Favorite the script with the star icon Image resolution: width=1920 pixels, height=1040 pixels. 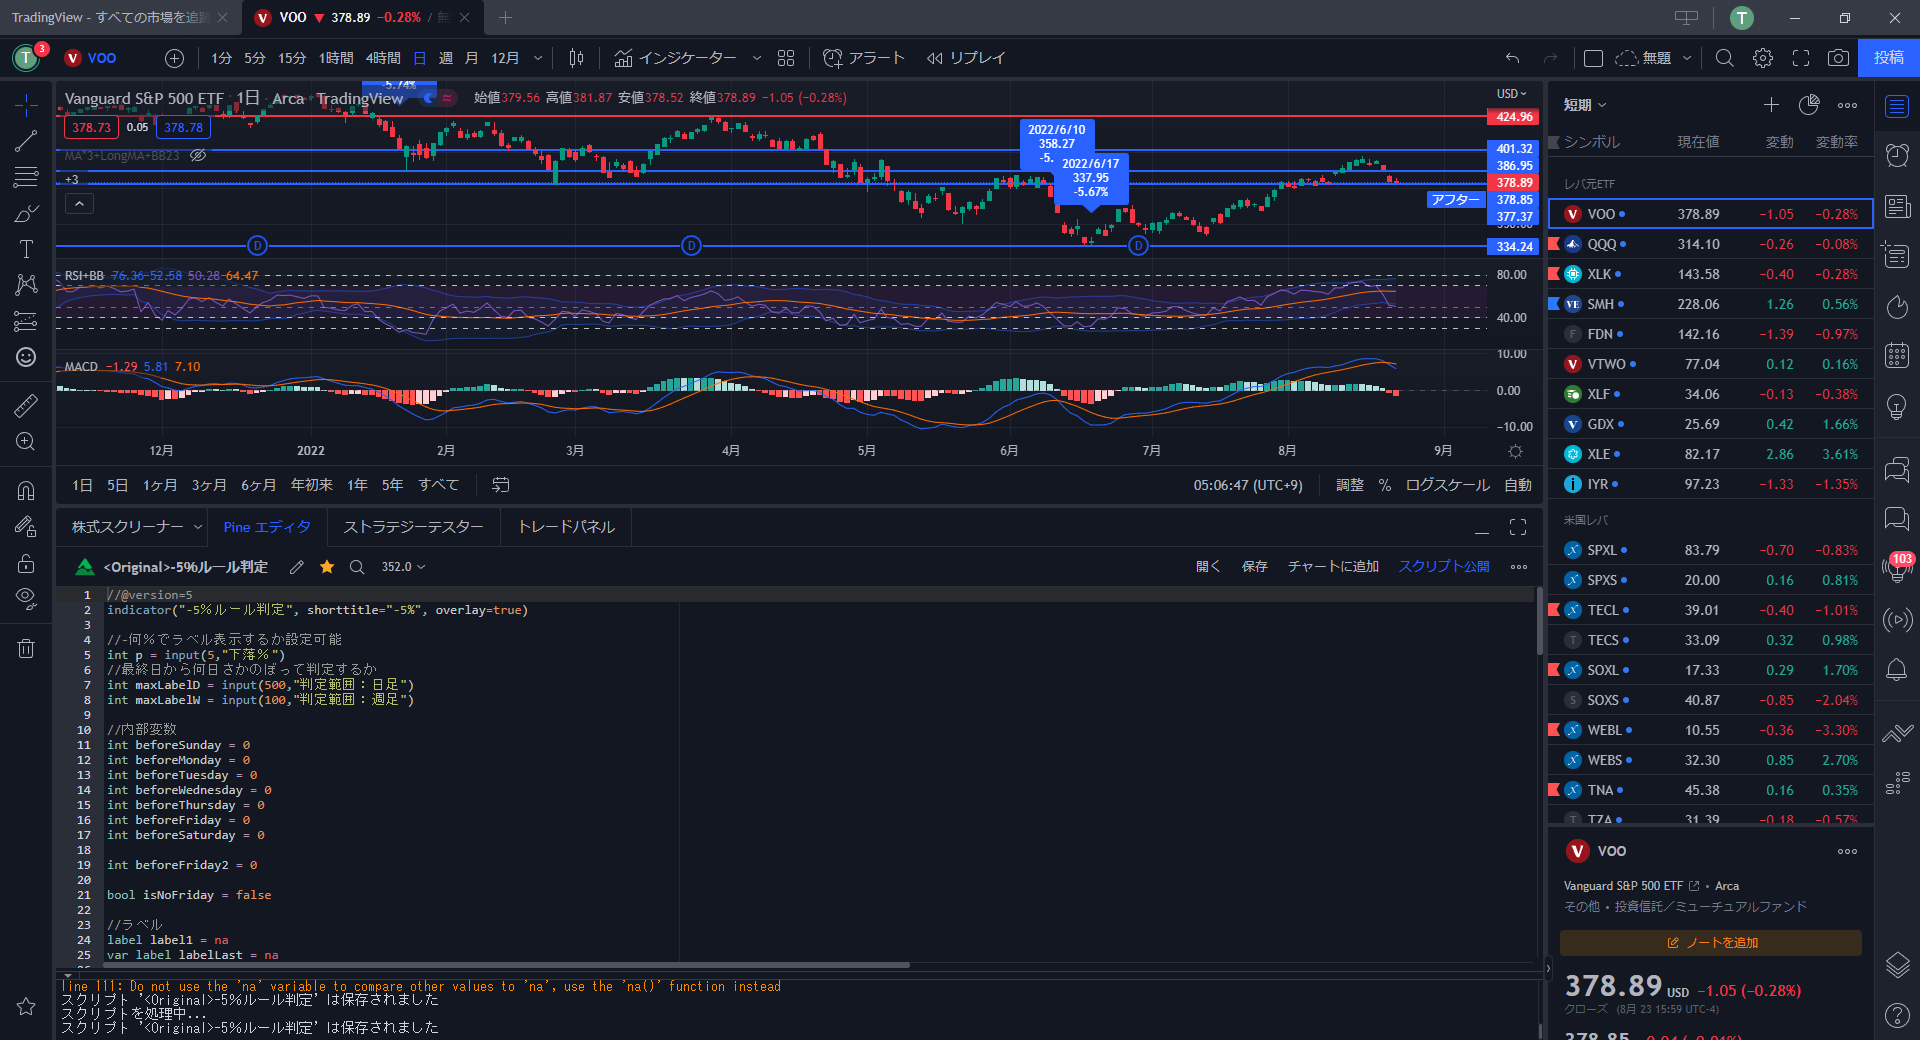point(327,567)
